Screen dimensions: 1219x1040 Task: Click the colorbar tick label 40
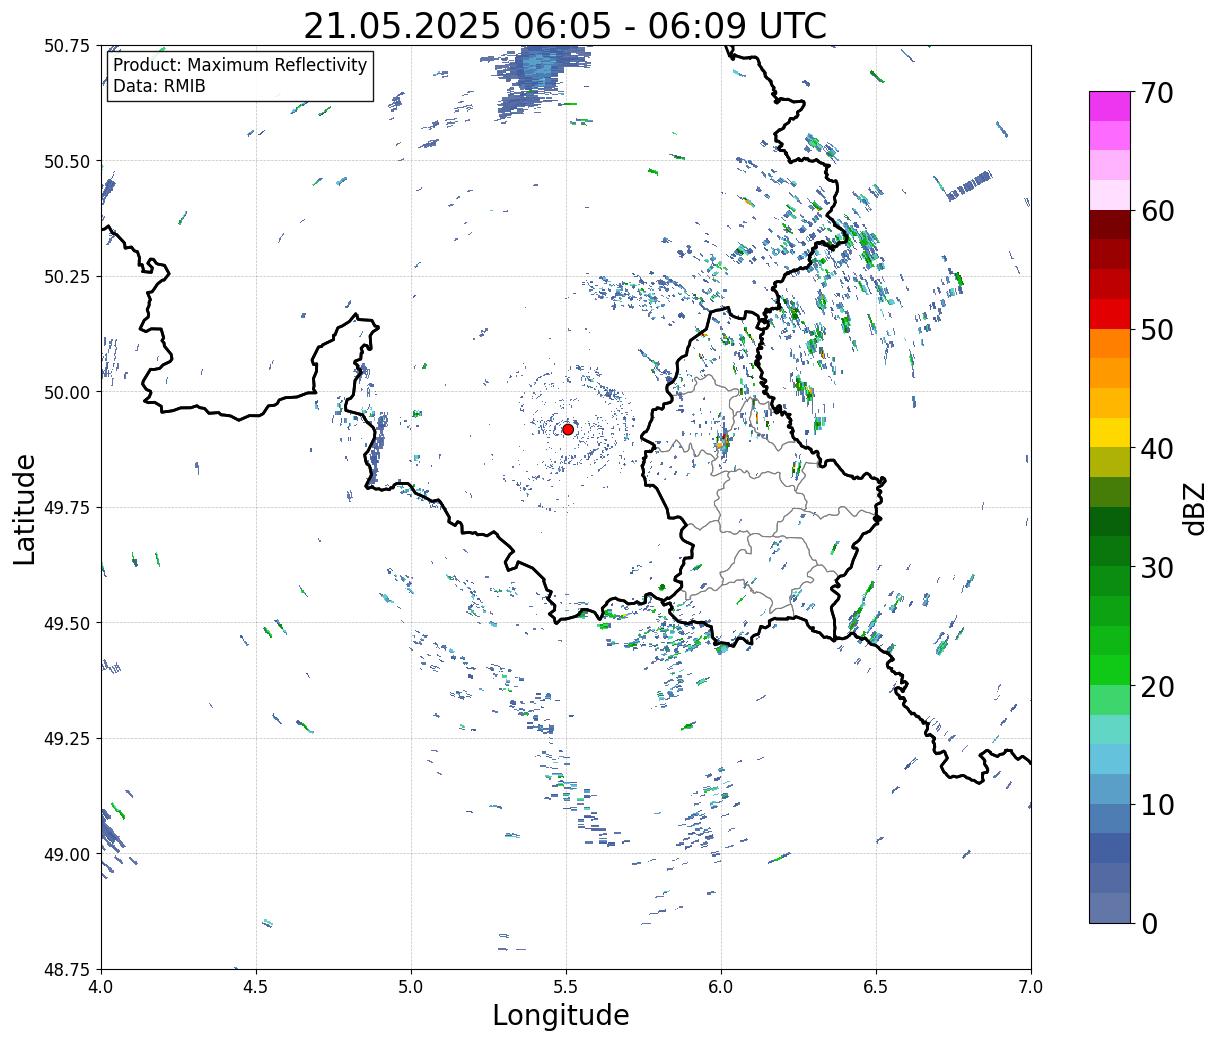point(1158,449)
